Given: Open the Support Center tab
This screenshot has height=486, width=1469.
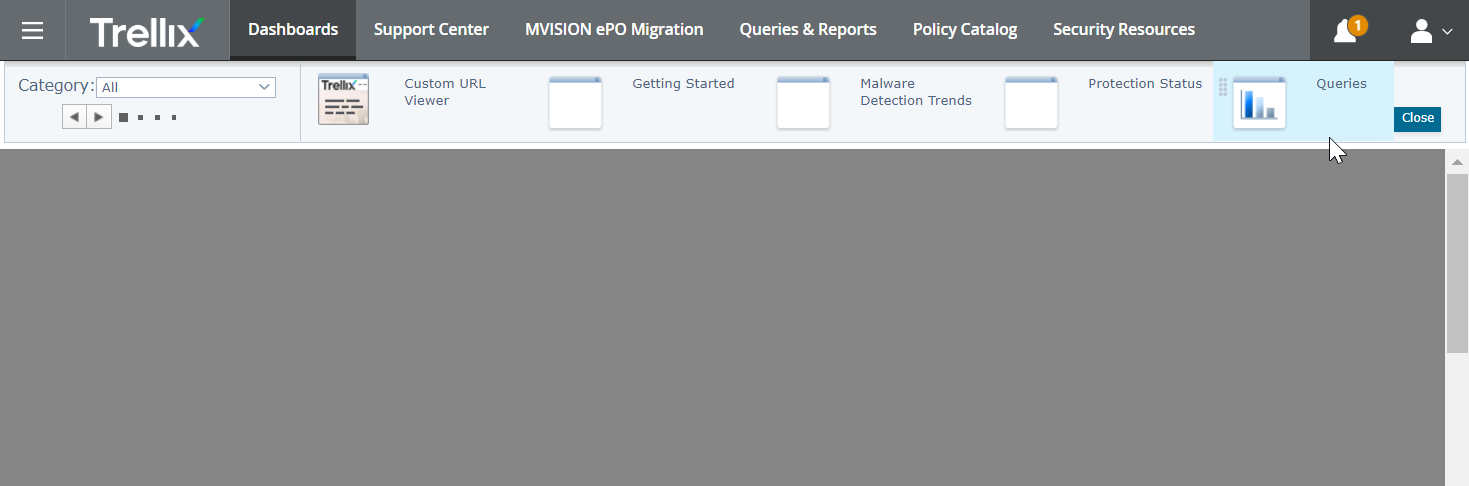Looking at the screenshot, I should click(431, 30).
